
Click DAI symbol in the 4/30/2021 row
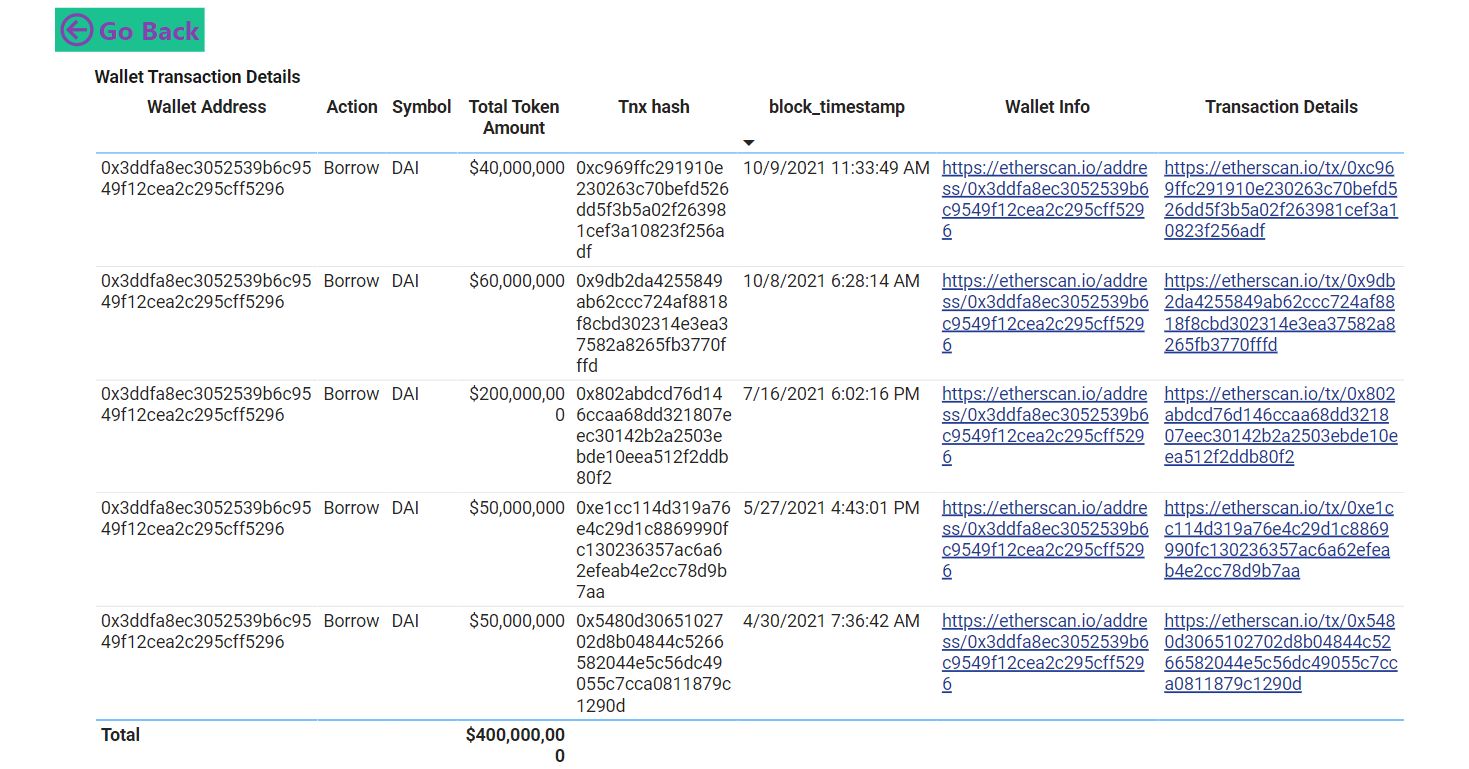tap(405, 621)
